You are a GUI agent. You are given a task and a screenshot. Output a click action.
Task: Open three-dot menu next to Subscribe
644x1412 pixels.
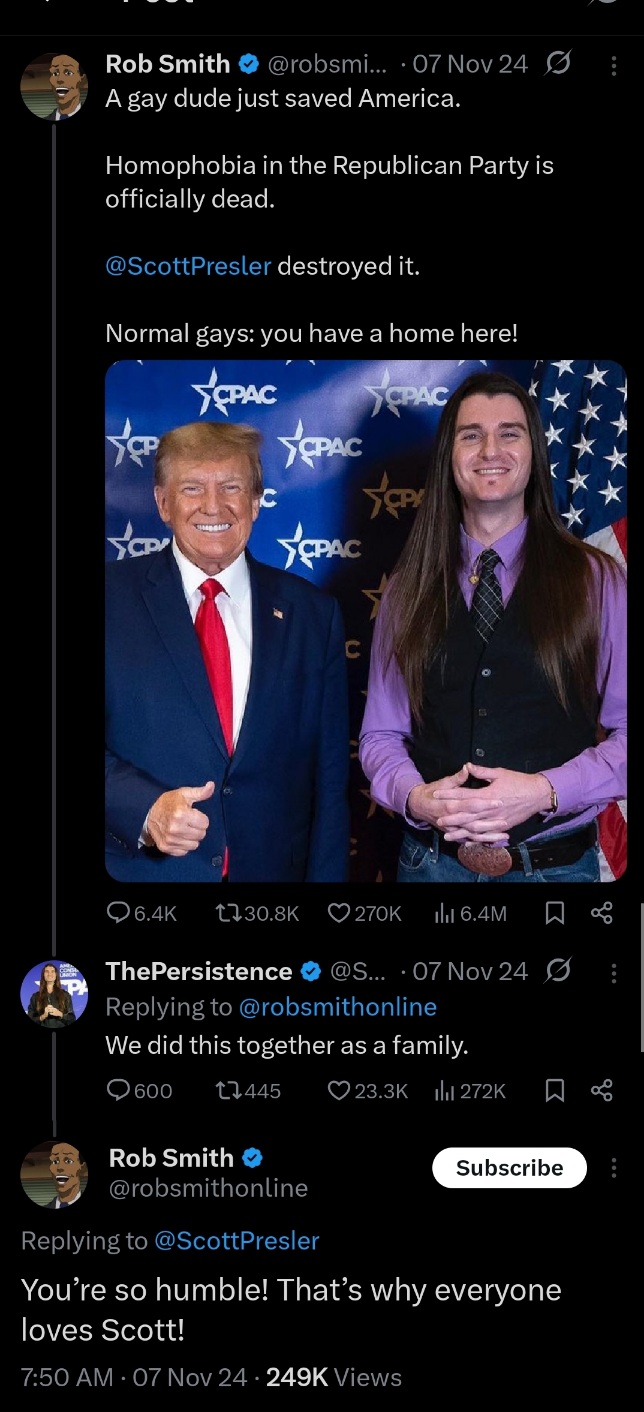point(613,1168)
